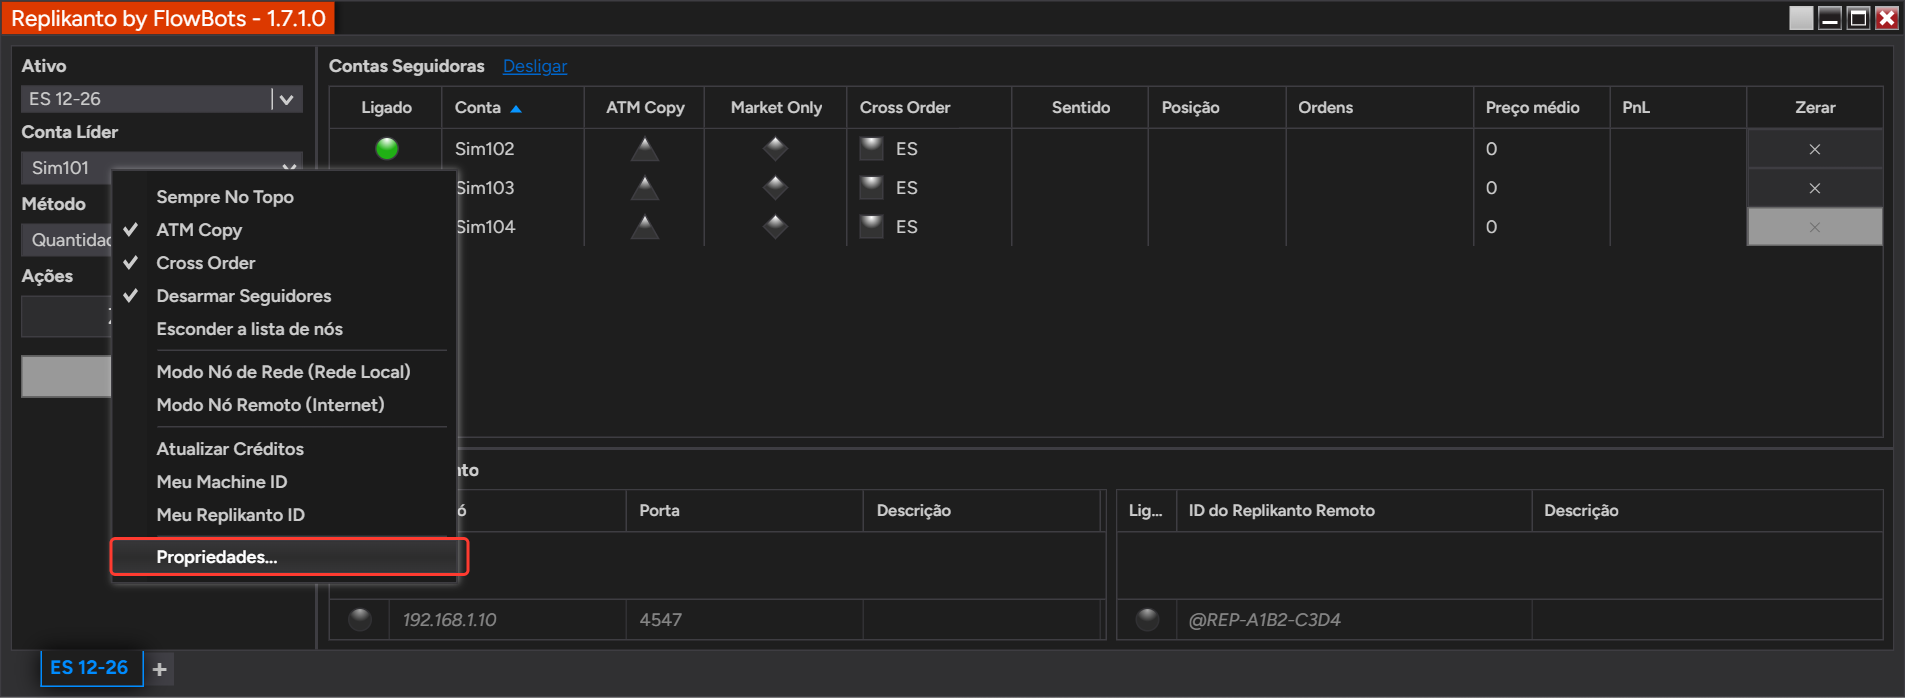Toggle the Cross Order checkbox for Sim102

point(872,149)
